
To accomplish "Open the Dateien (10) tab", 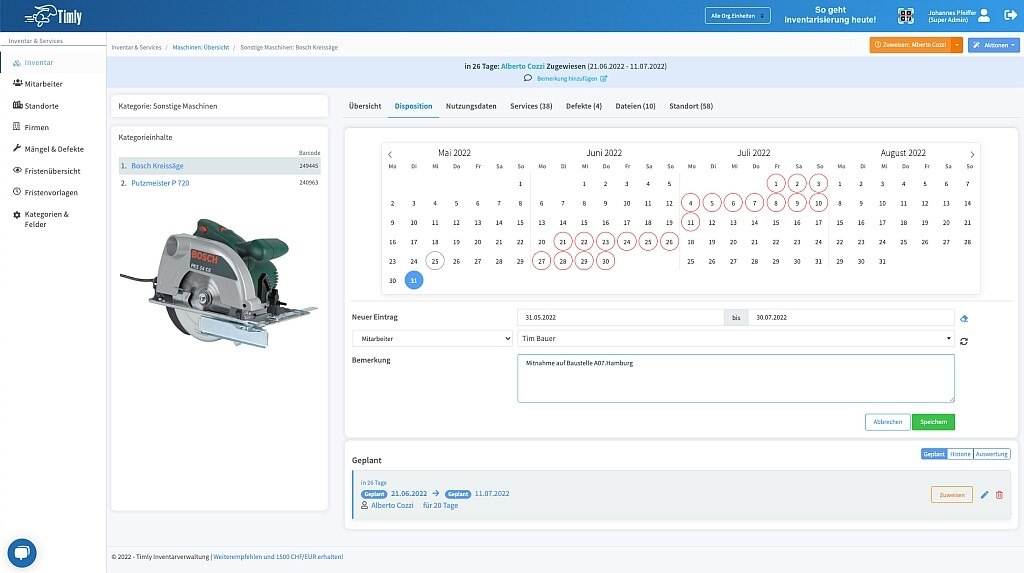I will tap(635, 106).
